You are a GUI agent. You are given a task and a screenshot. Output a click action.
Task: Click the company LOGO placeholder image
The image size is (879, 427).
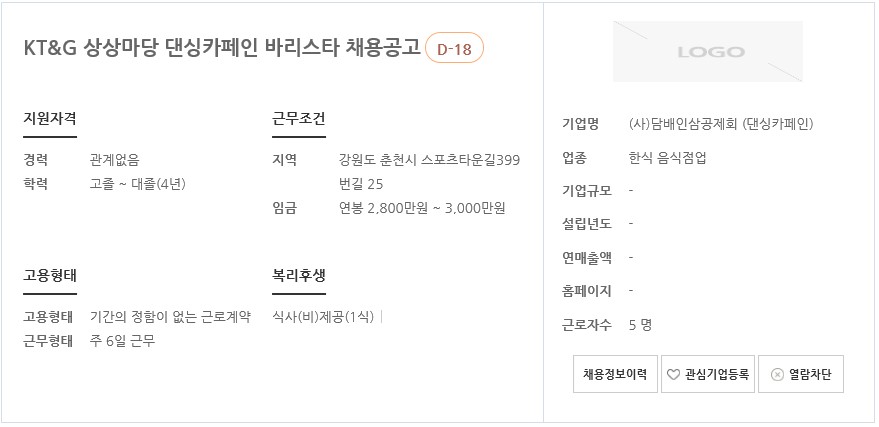pos(708,52)
